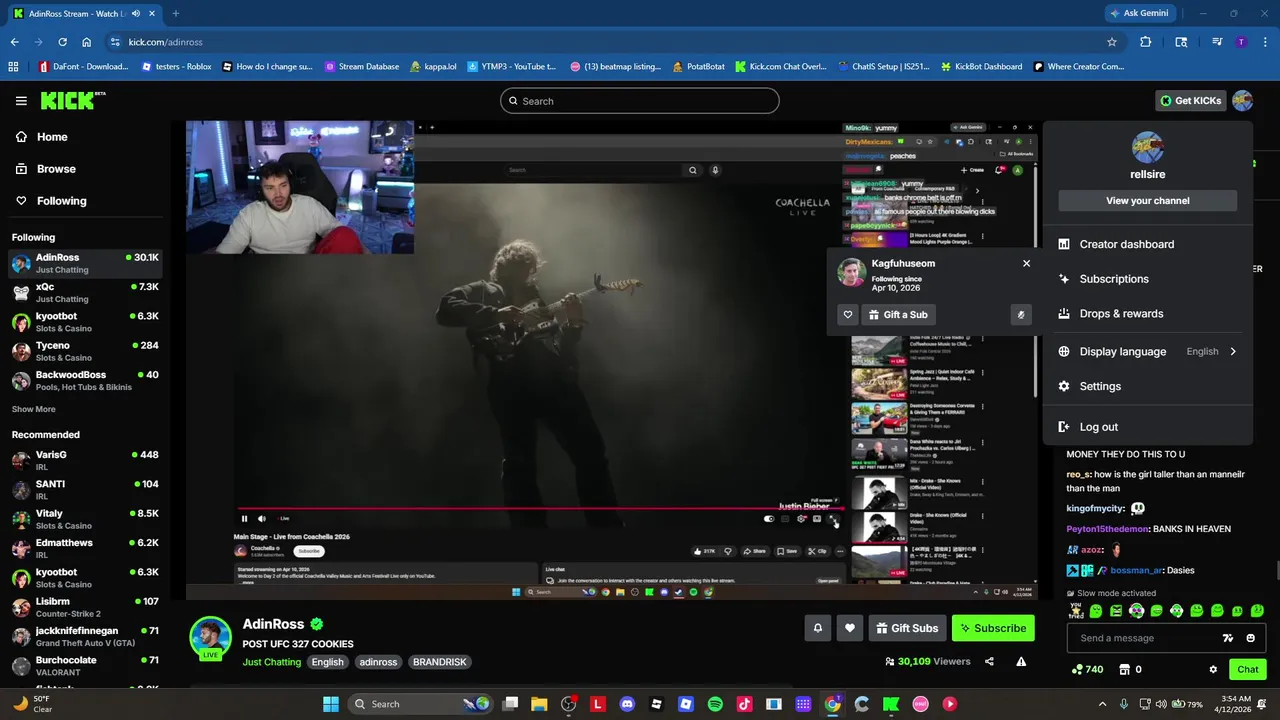Click the KICK logo

[72, 100]
